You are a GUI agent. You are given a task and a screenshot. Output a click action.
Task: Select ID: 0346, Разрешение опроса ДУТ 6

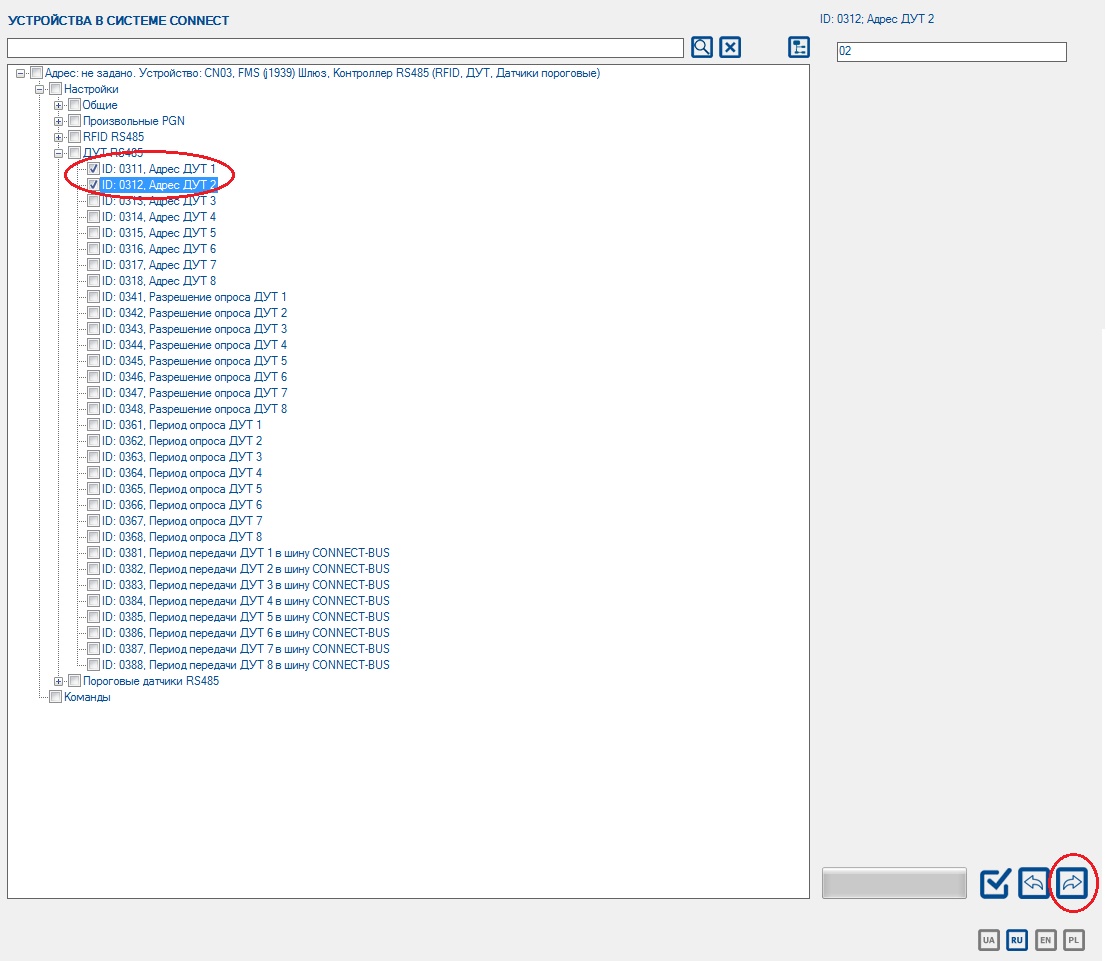coord(194,377)
